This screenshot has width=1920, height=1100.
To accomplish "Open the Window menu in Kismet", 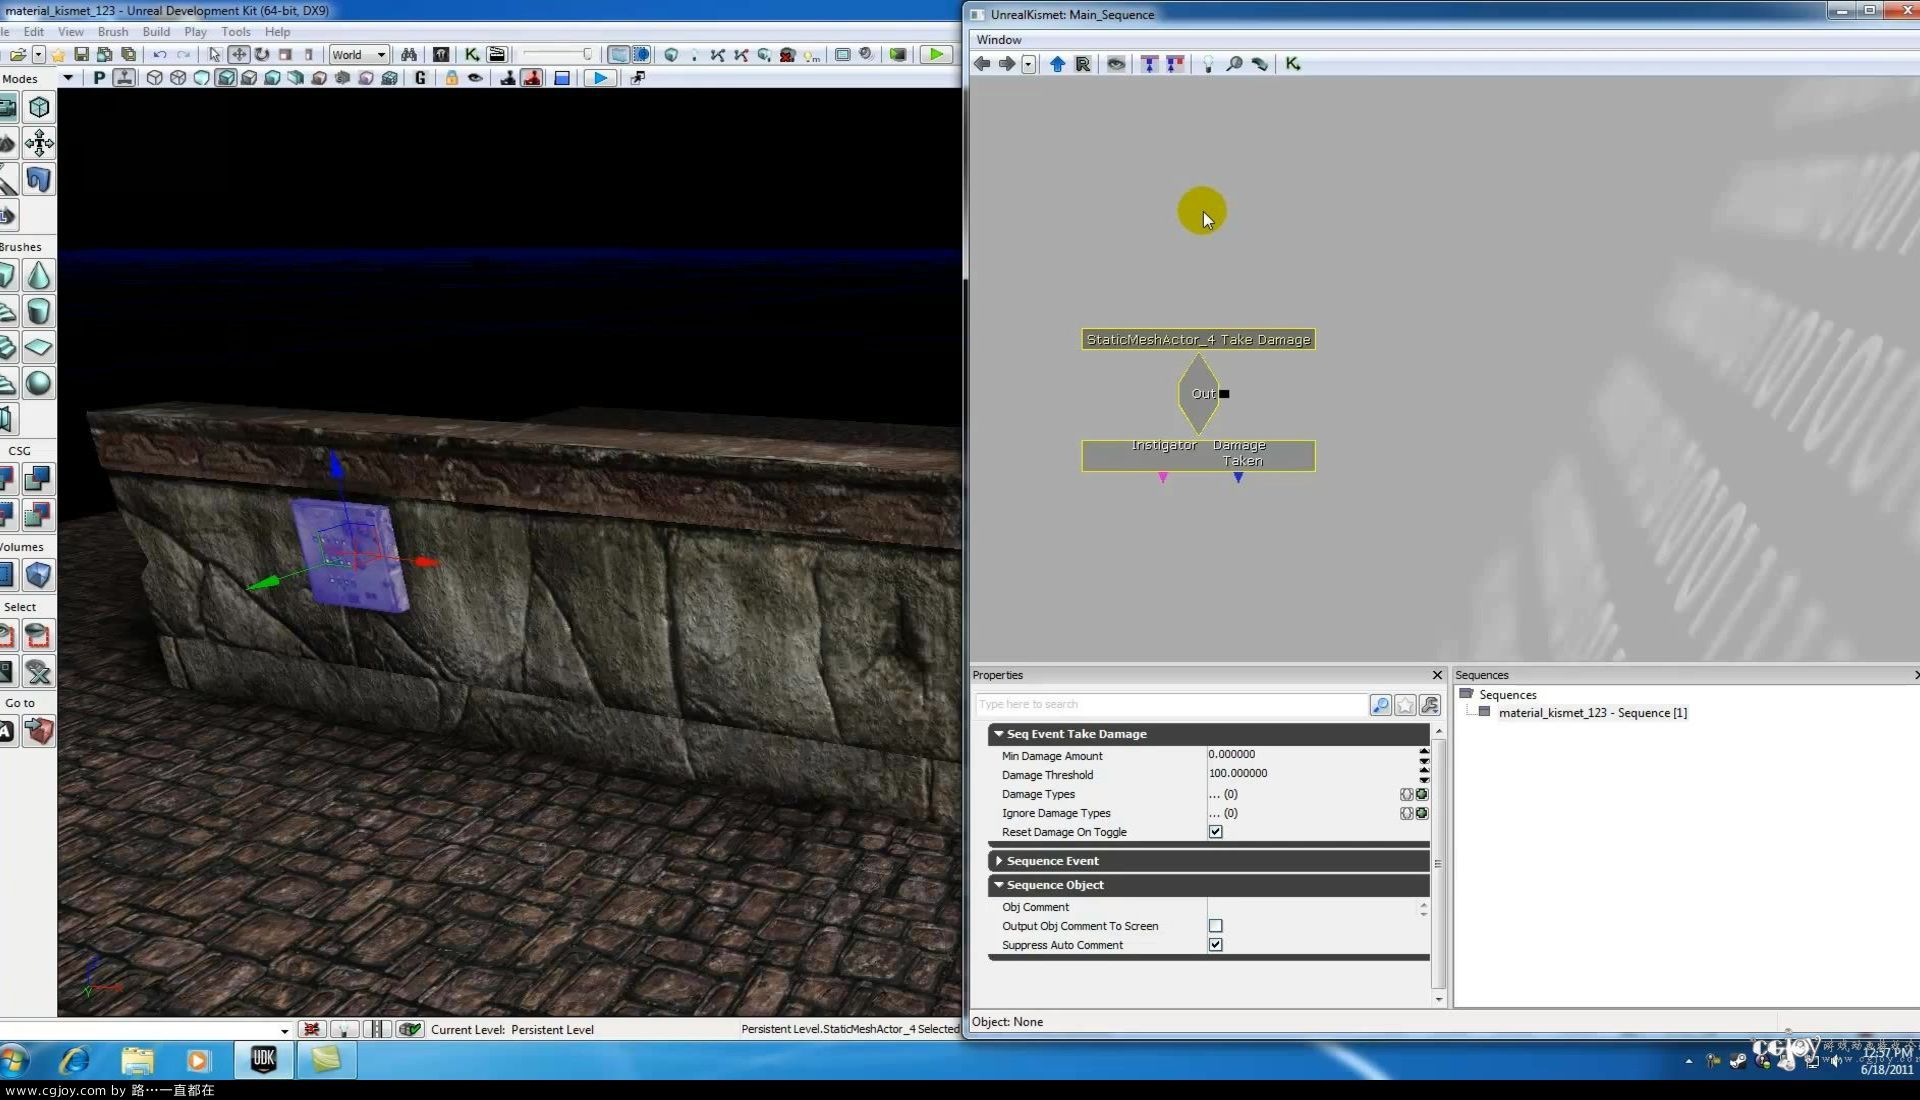I will [x=998, y=40].
